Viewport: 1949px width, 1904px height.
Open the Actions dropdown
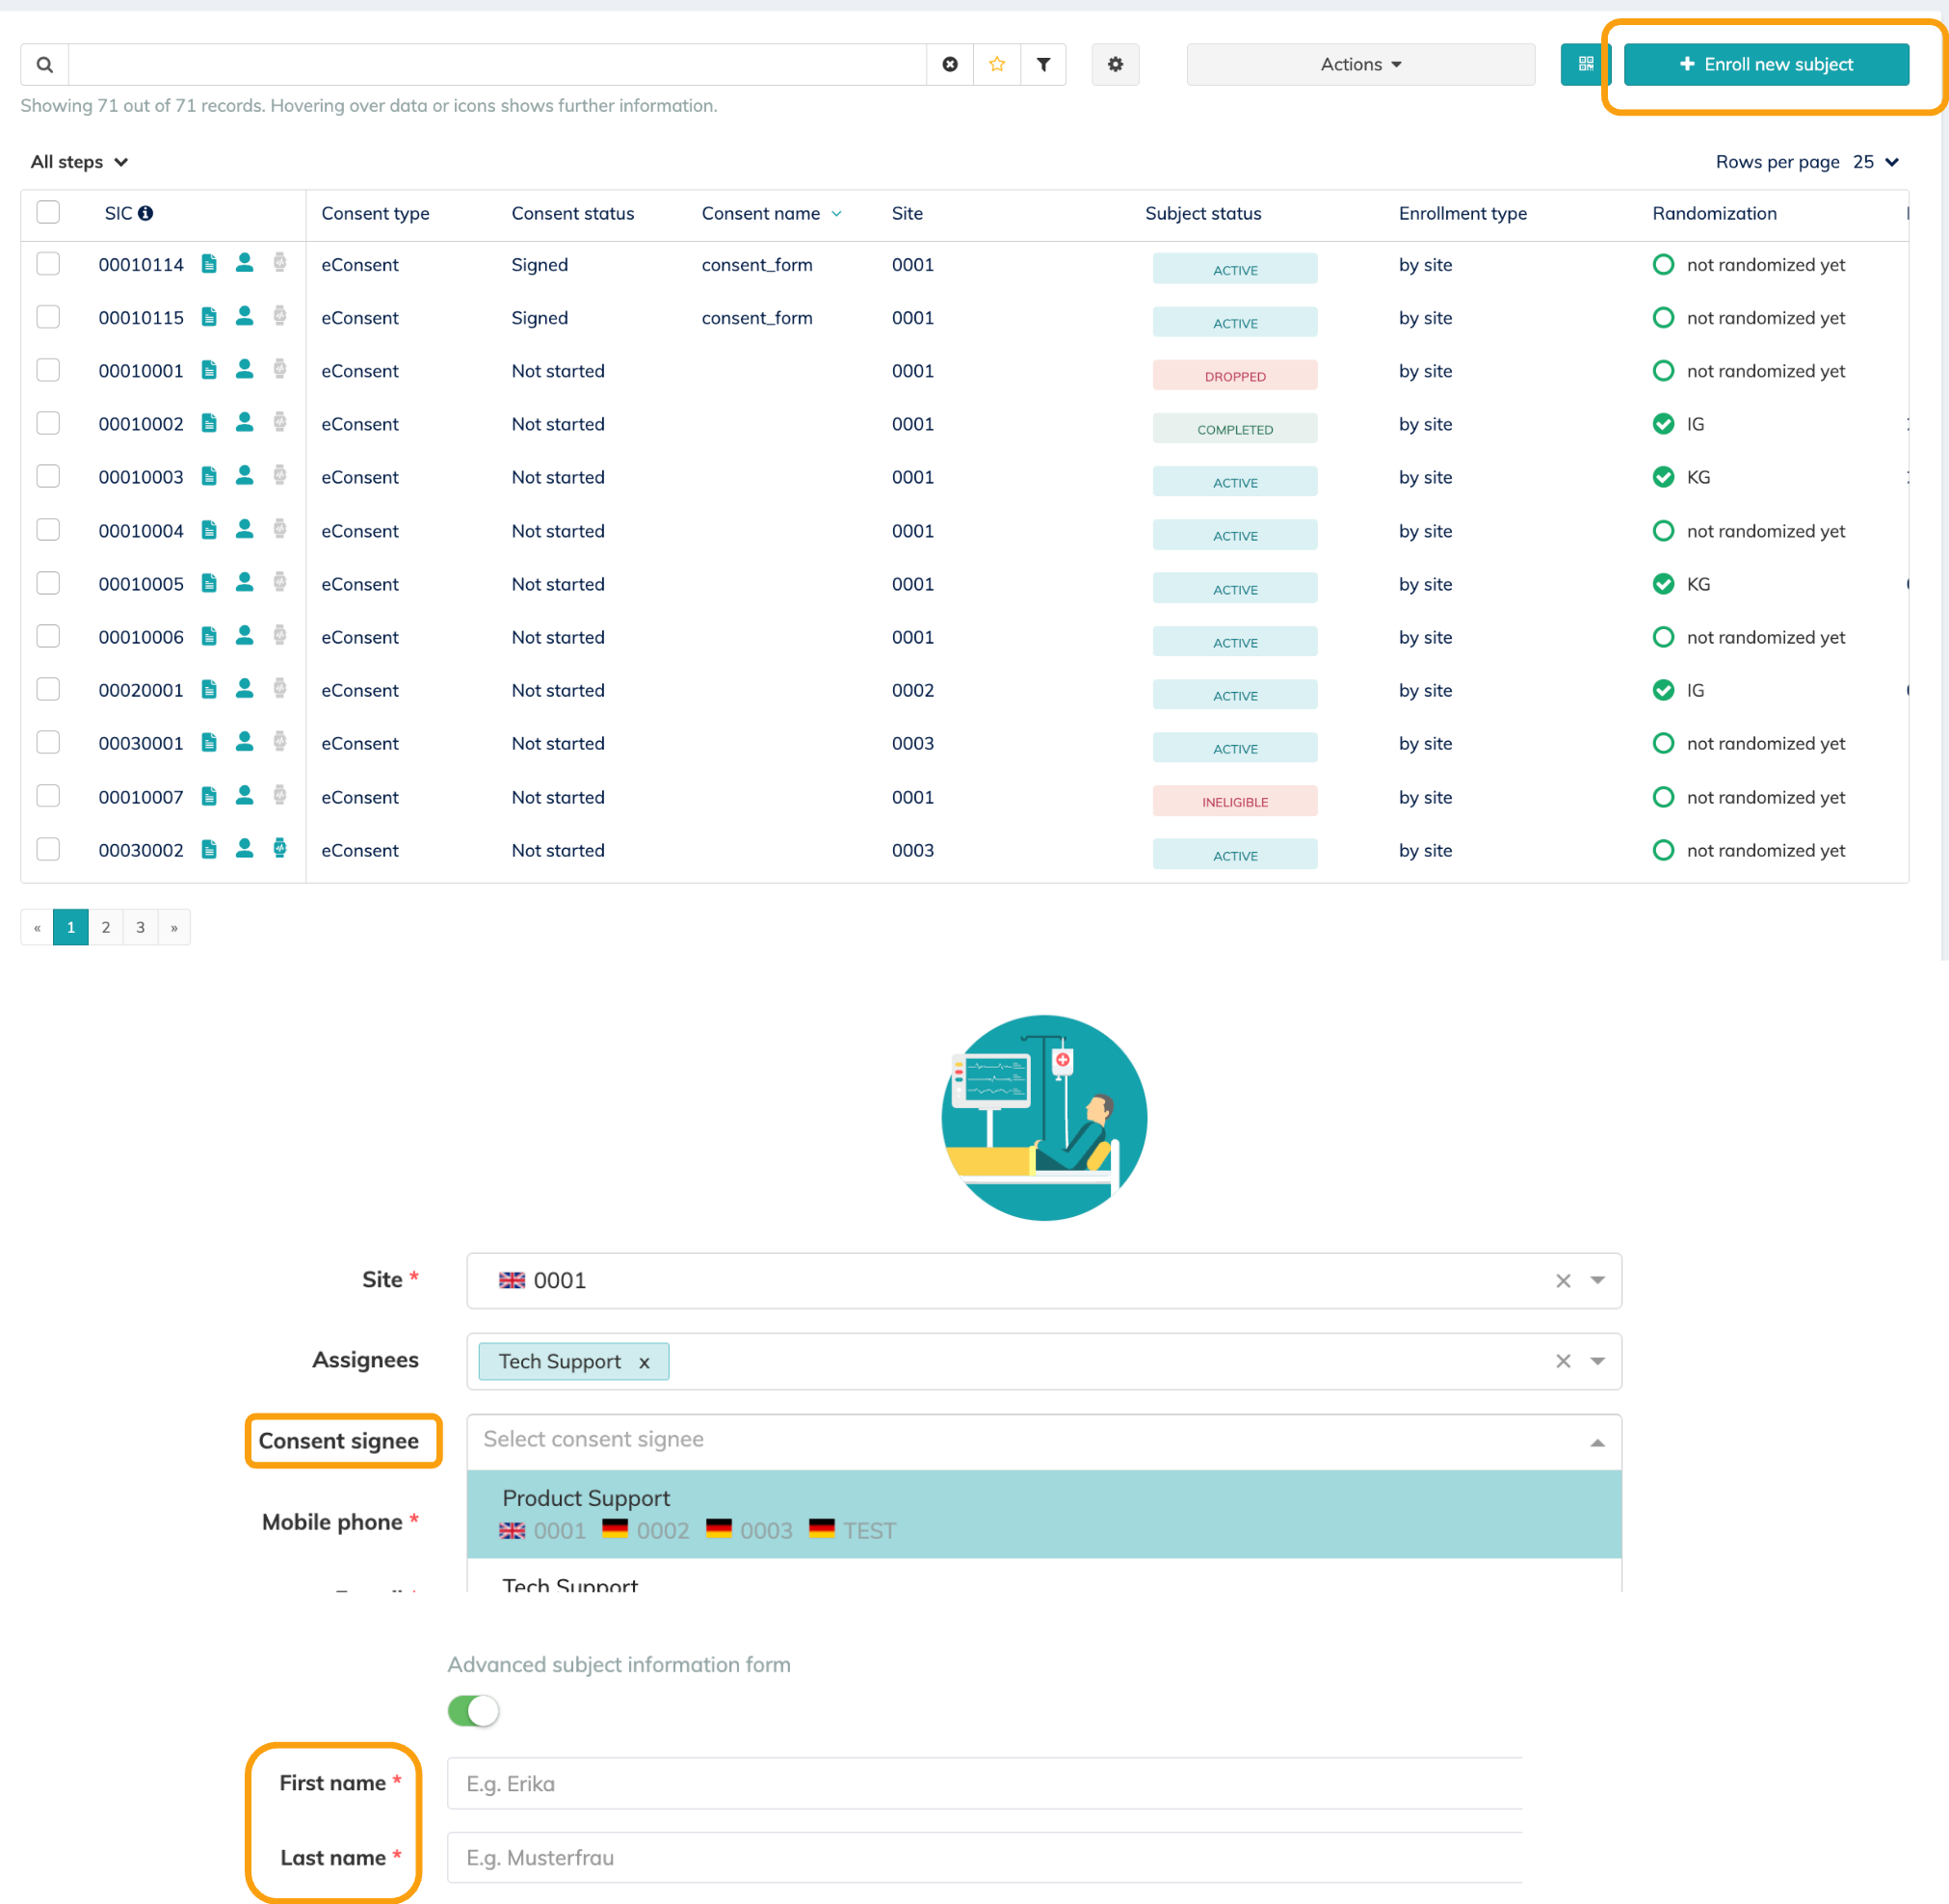[1360, 64]
